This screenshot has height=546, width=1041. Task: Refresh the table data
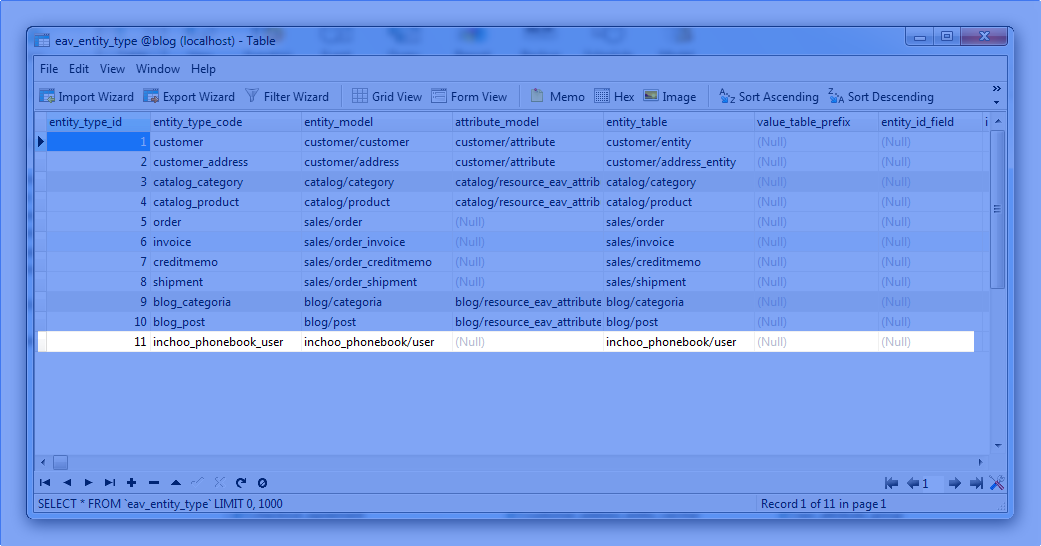(x=241, y=483)
